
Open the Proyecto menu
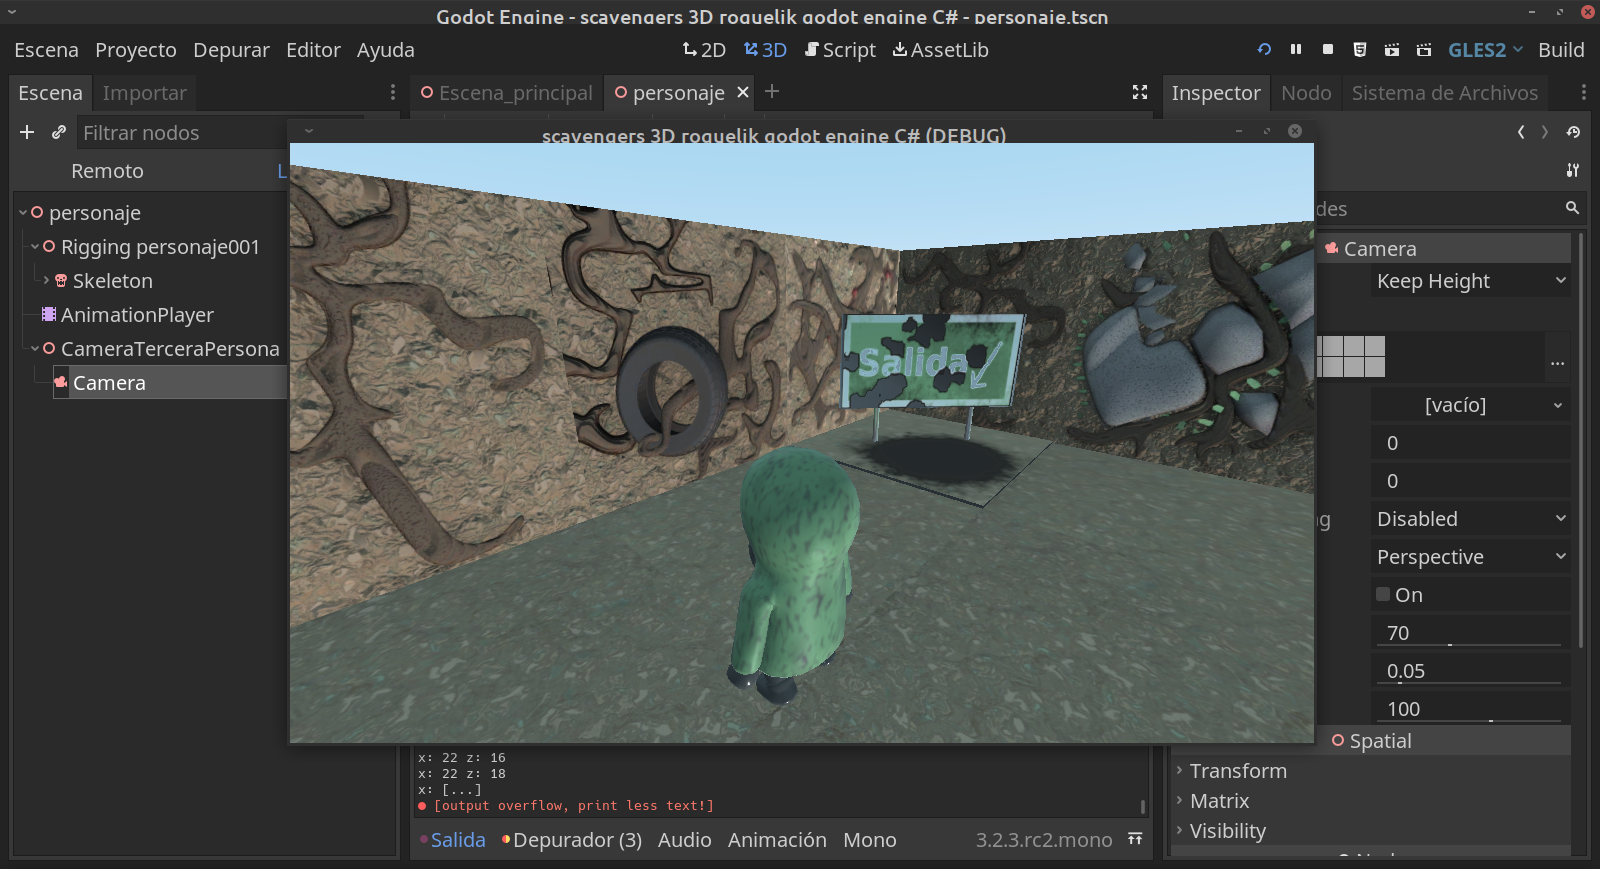pos(136,50)
